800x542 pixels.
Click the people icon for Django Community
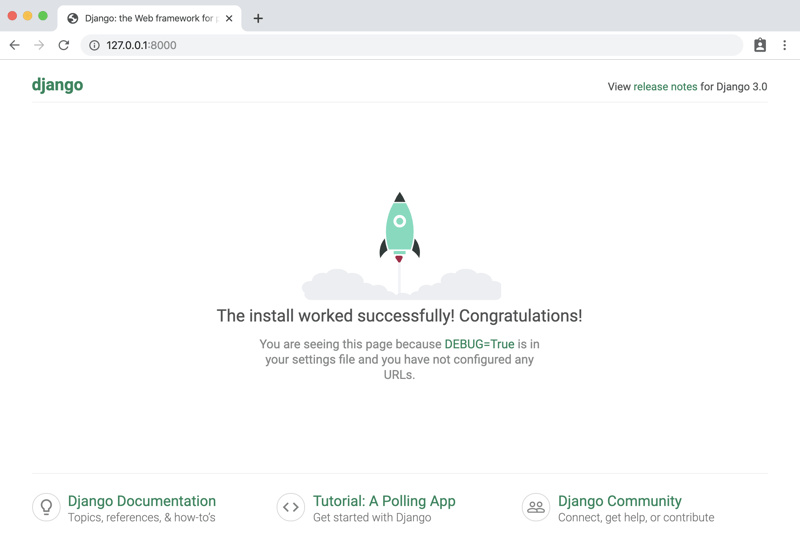tap(536, 507)
